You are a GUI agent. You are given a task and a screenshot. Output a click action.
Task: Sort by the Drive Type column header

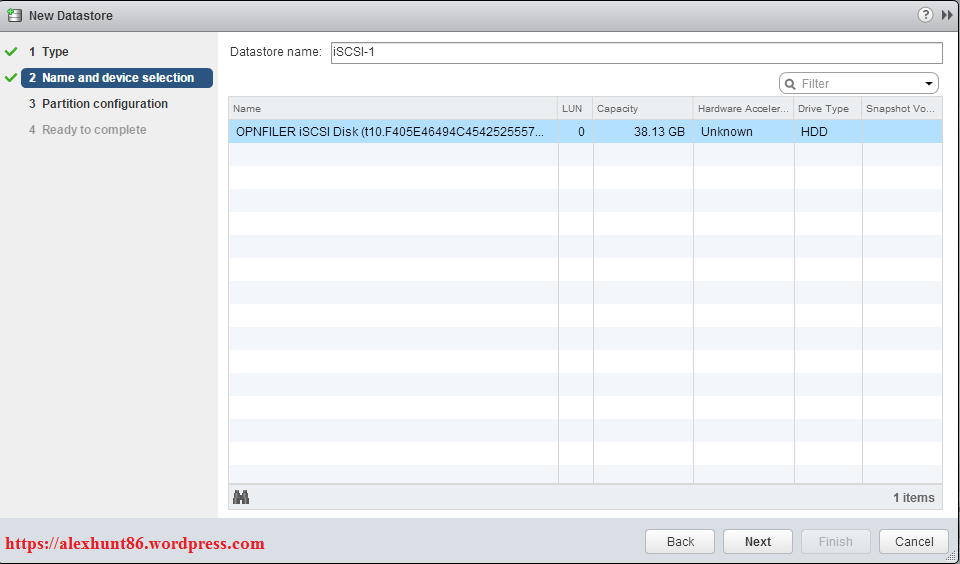[x=828, y=108]
